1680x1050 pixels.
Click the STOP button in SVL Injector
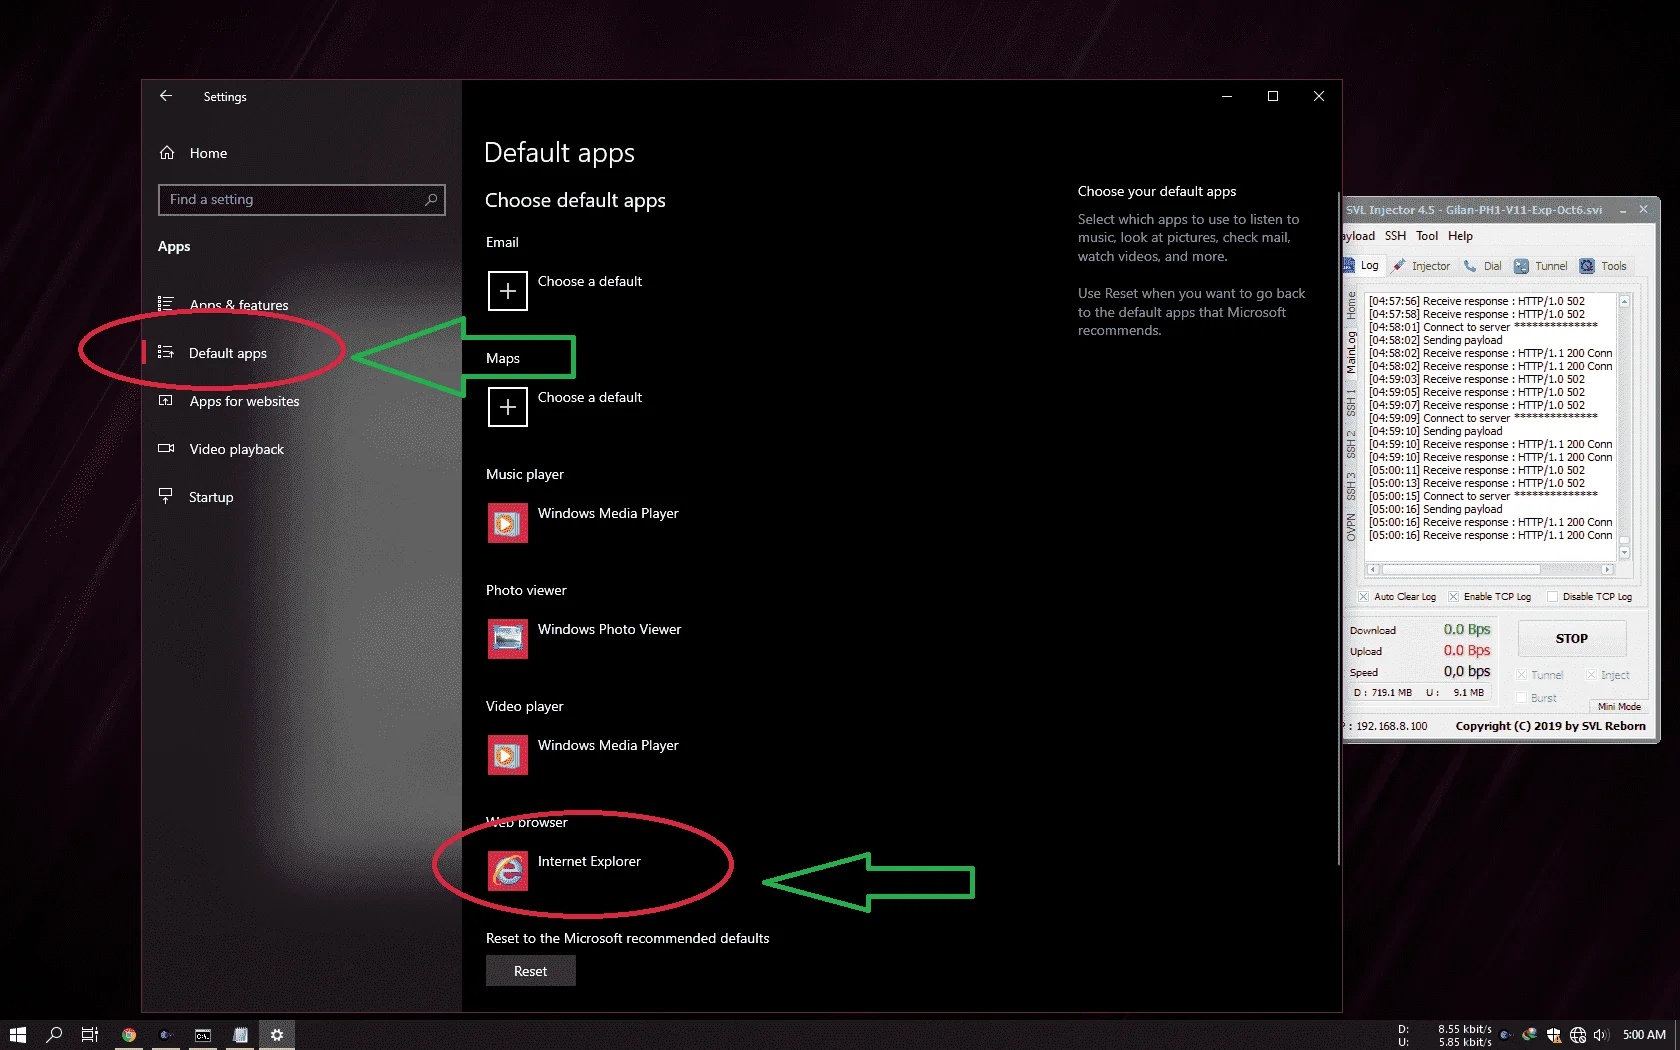[1572, 639]
